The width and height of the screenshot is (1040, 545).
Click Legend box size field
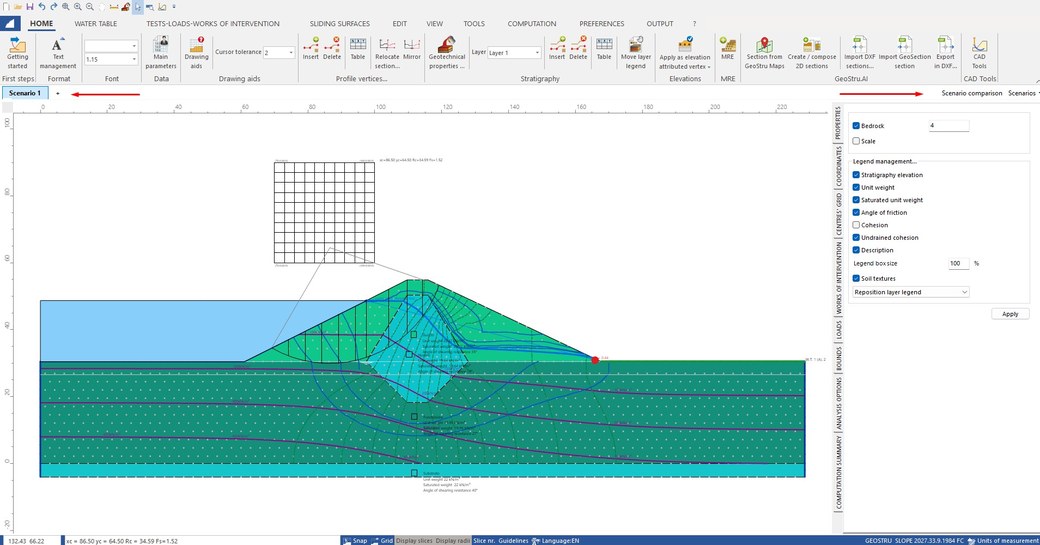click(958, 263)
